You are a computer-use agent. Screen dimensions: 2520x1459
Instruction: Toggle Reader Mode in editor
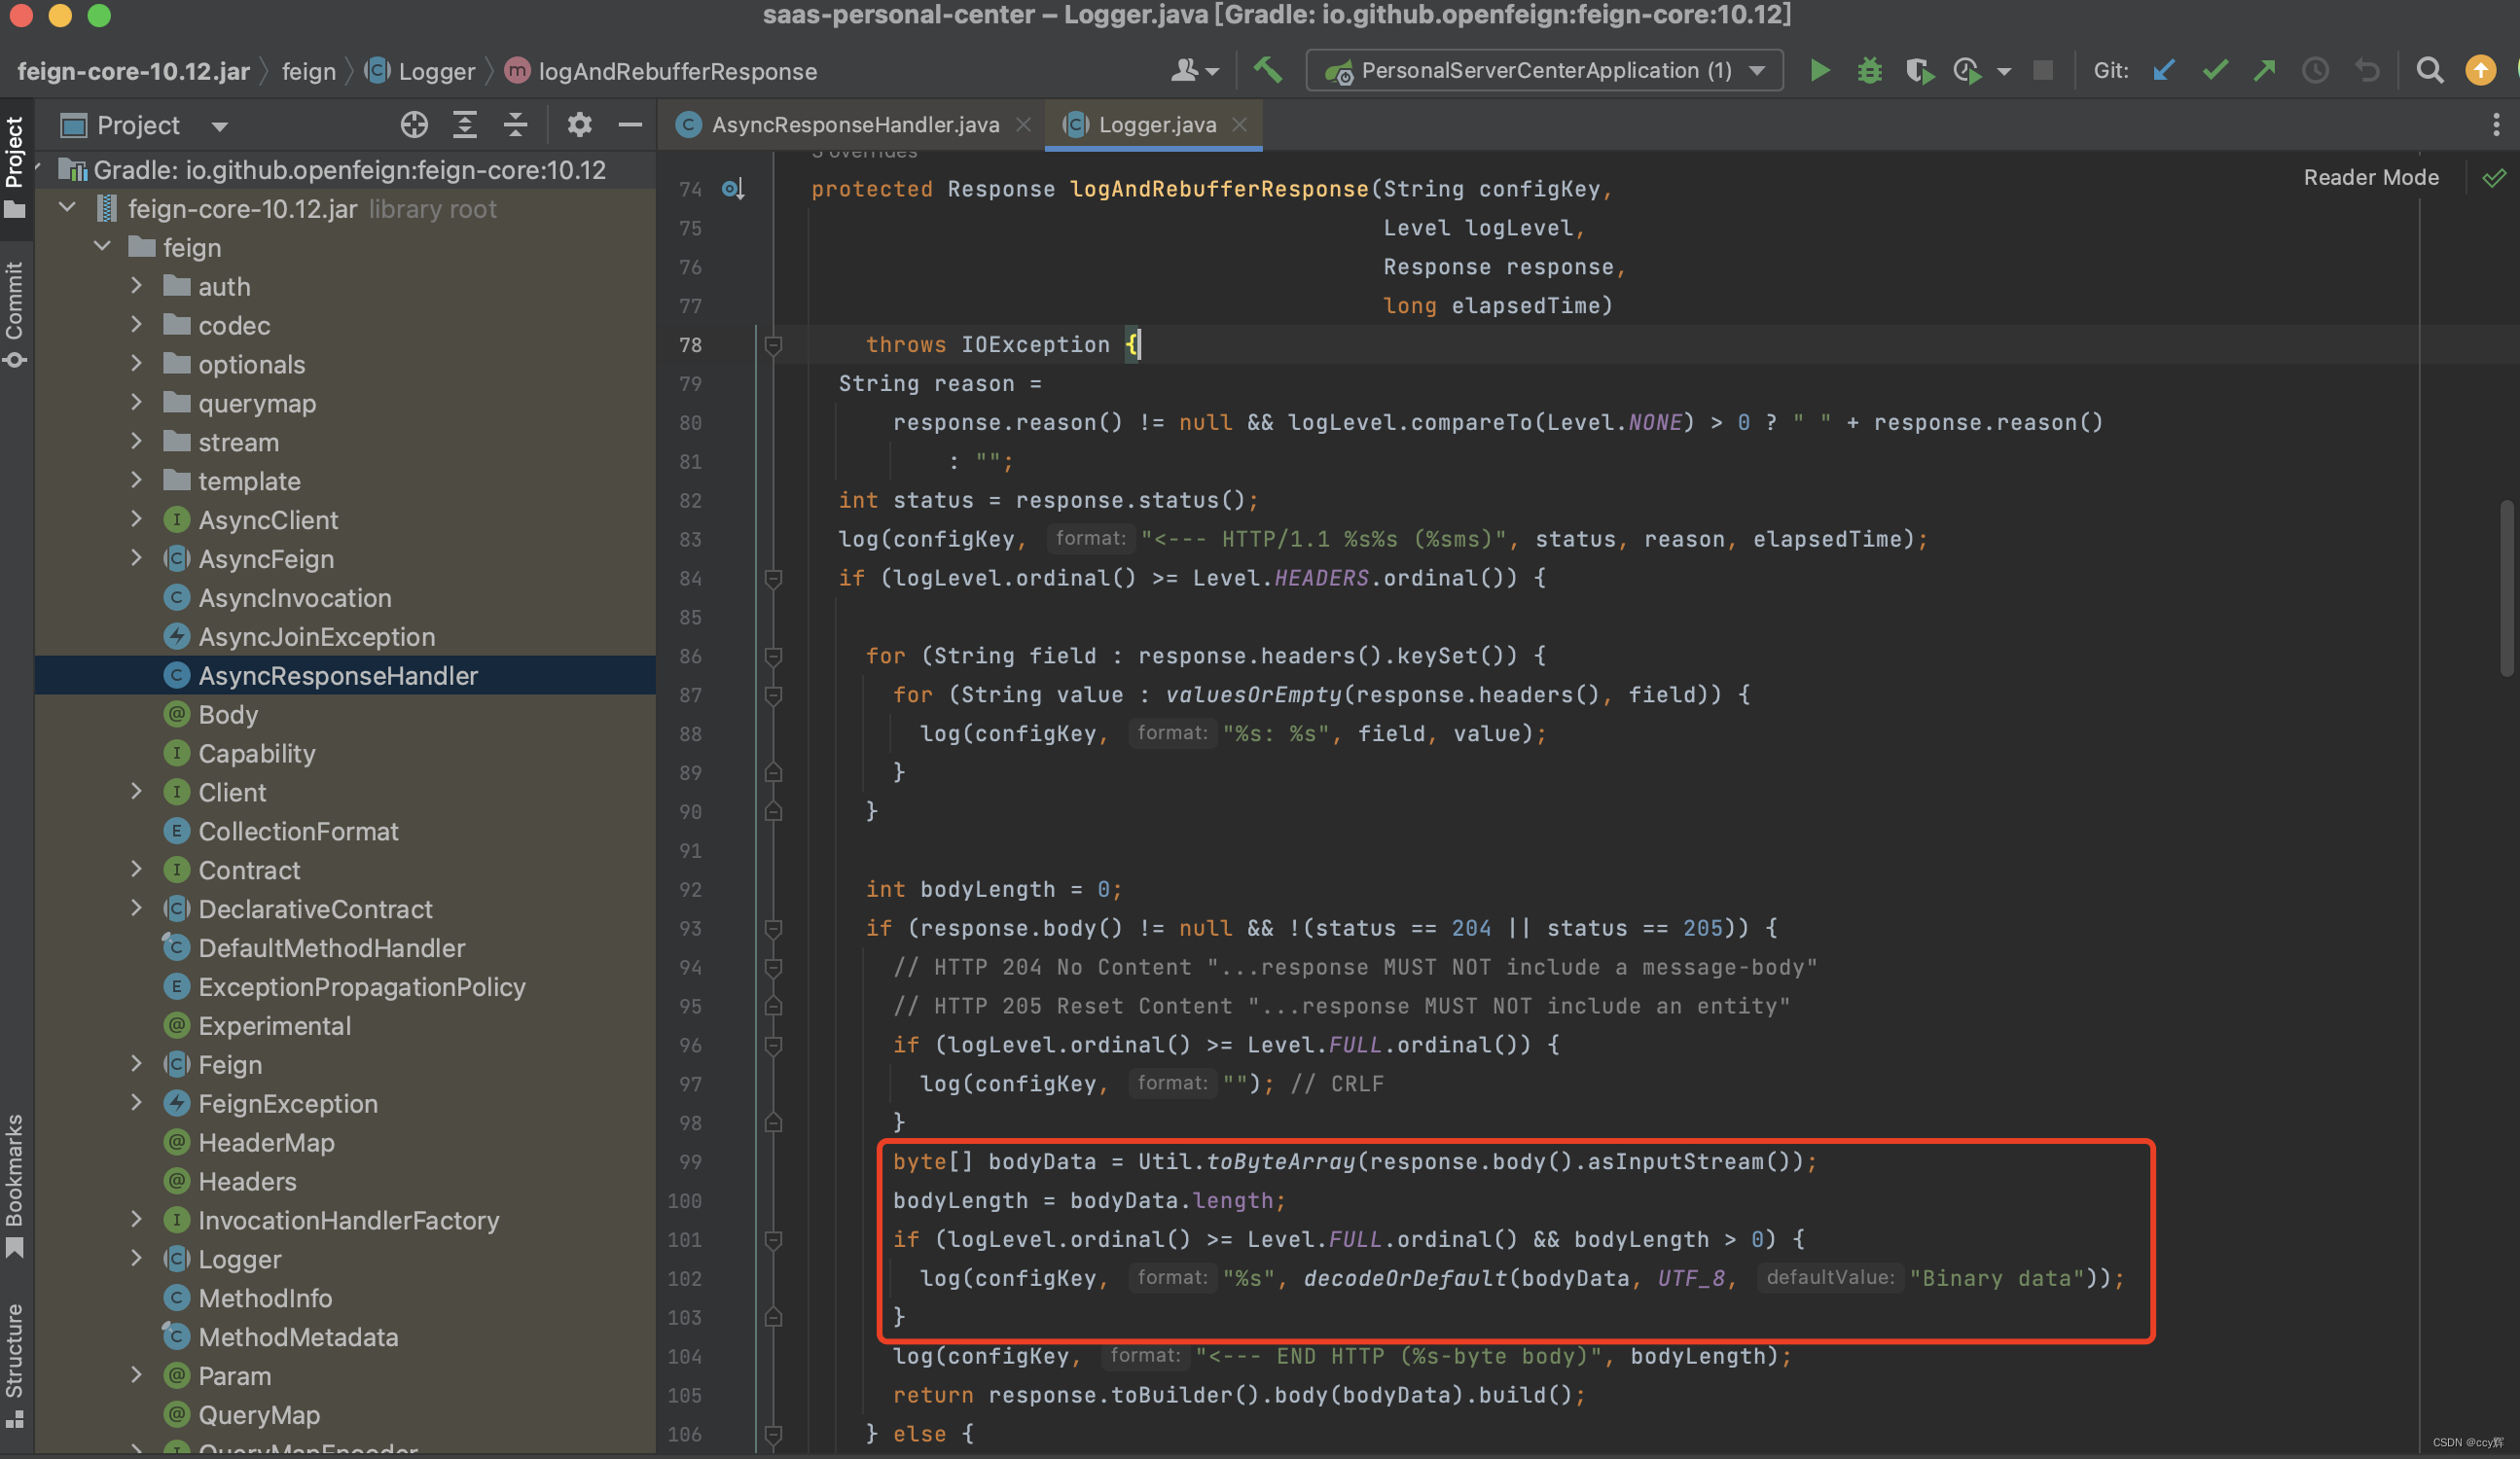pos(2370,177)
